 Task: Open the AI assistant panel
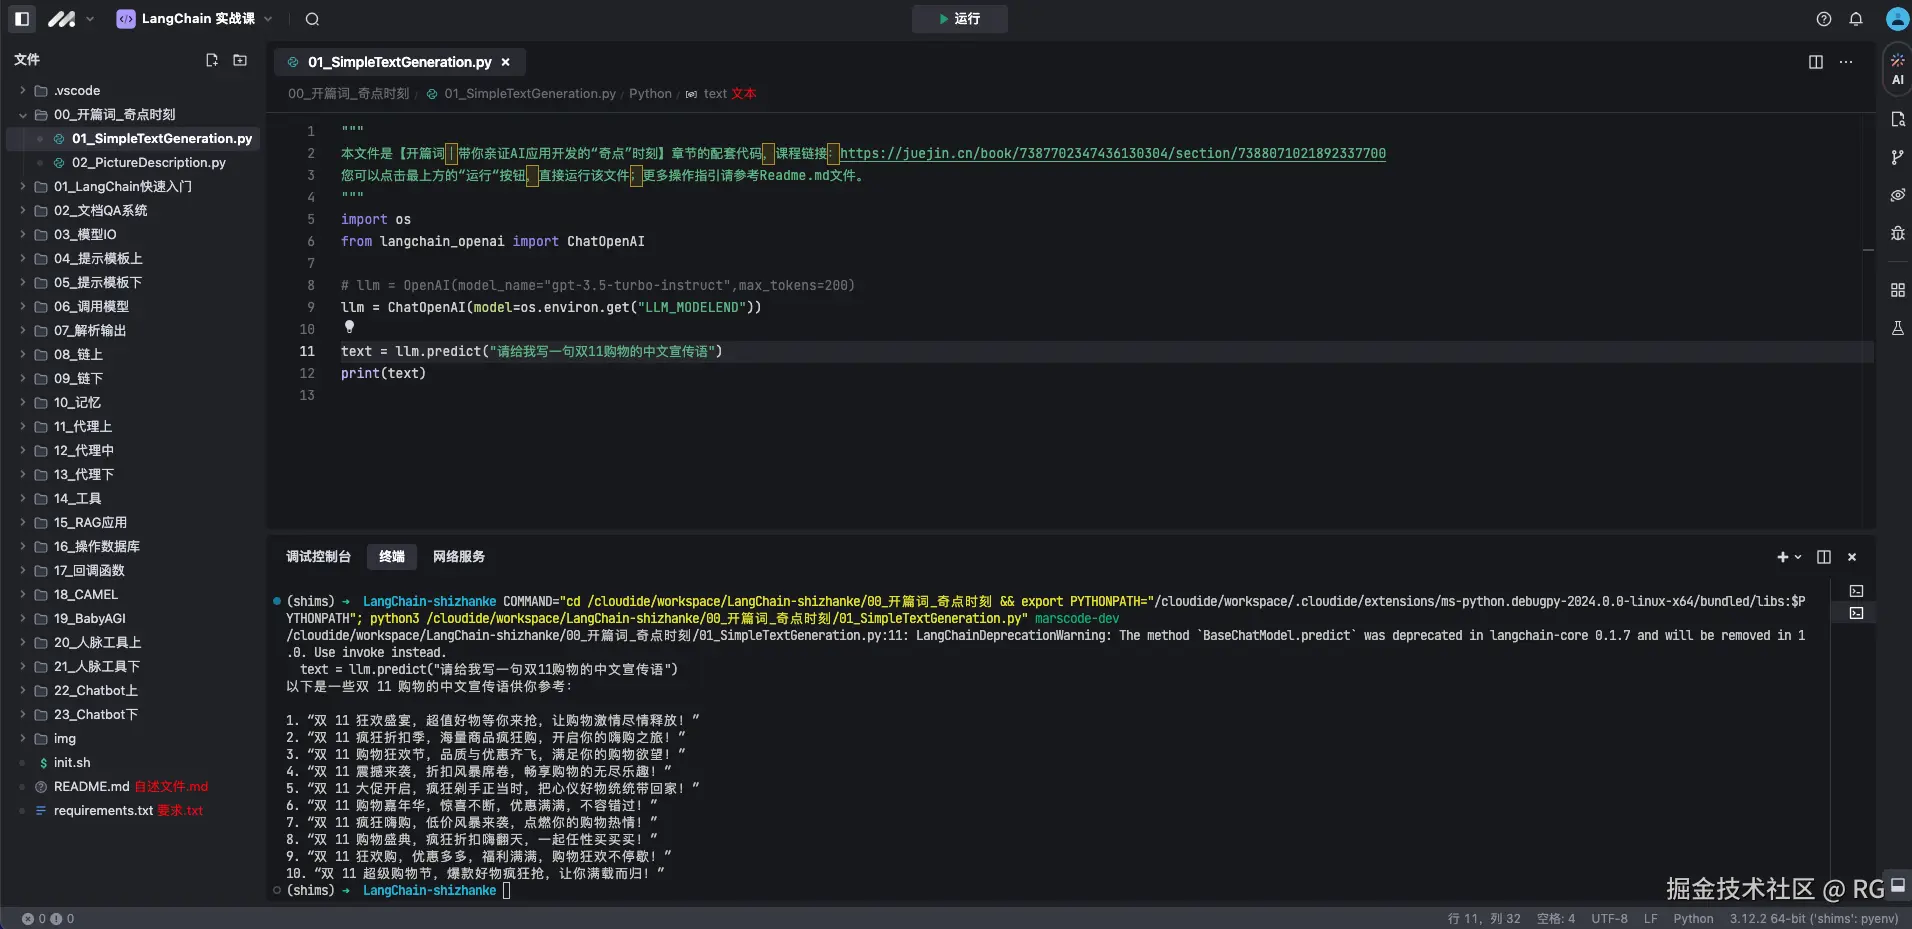(1897, 68)
